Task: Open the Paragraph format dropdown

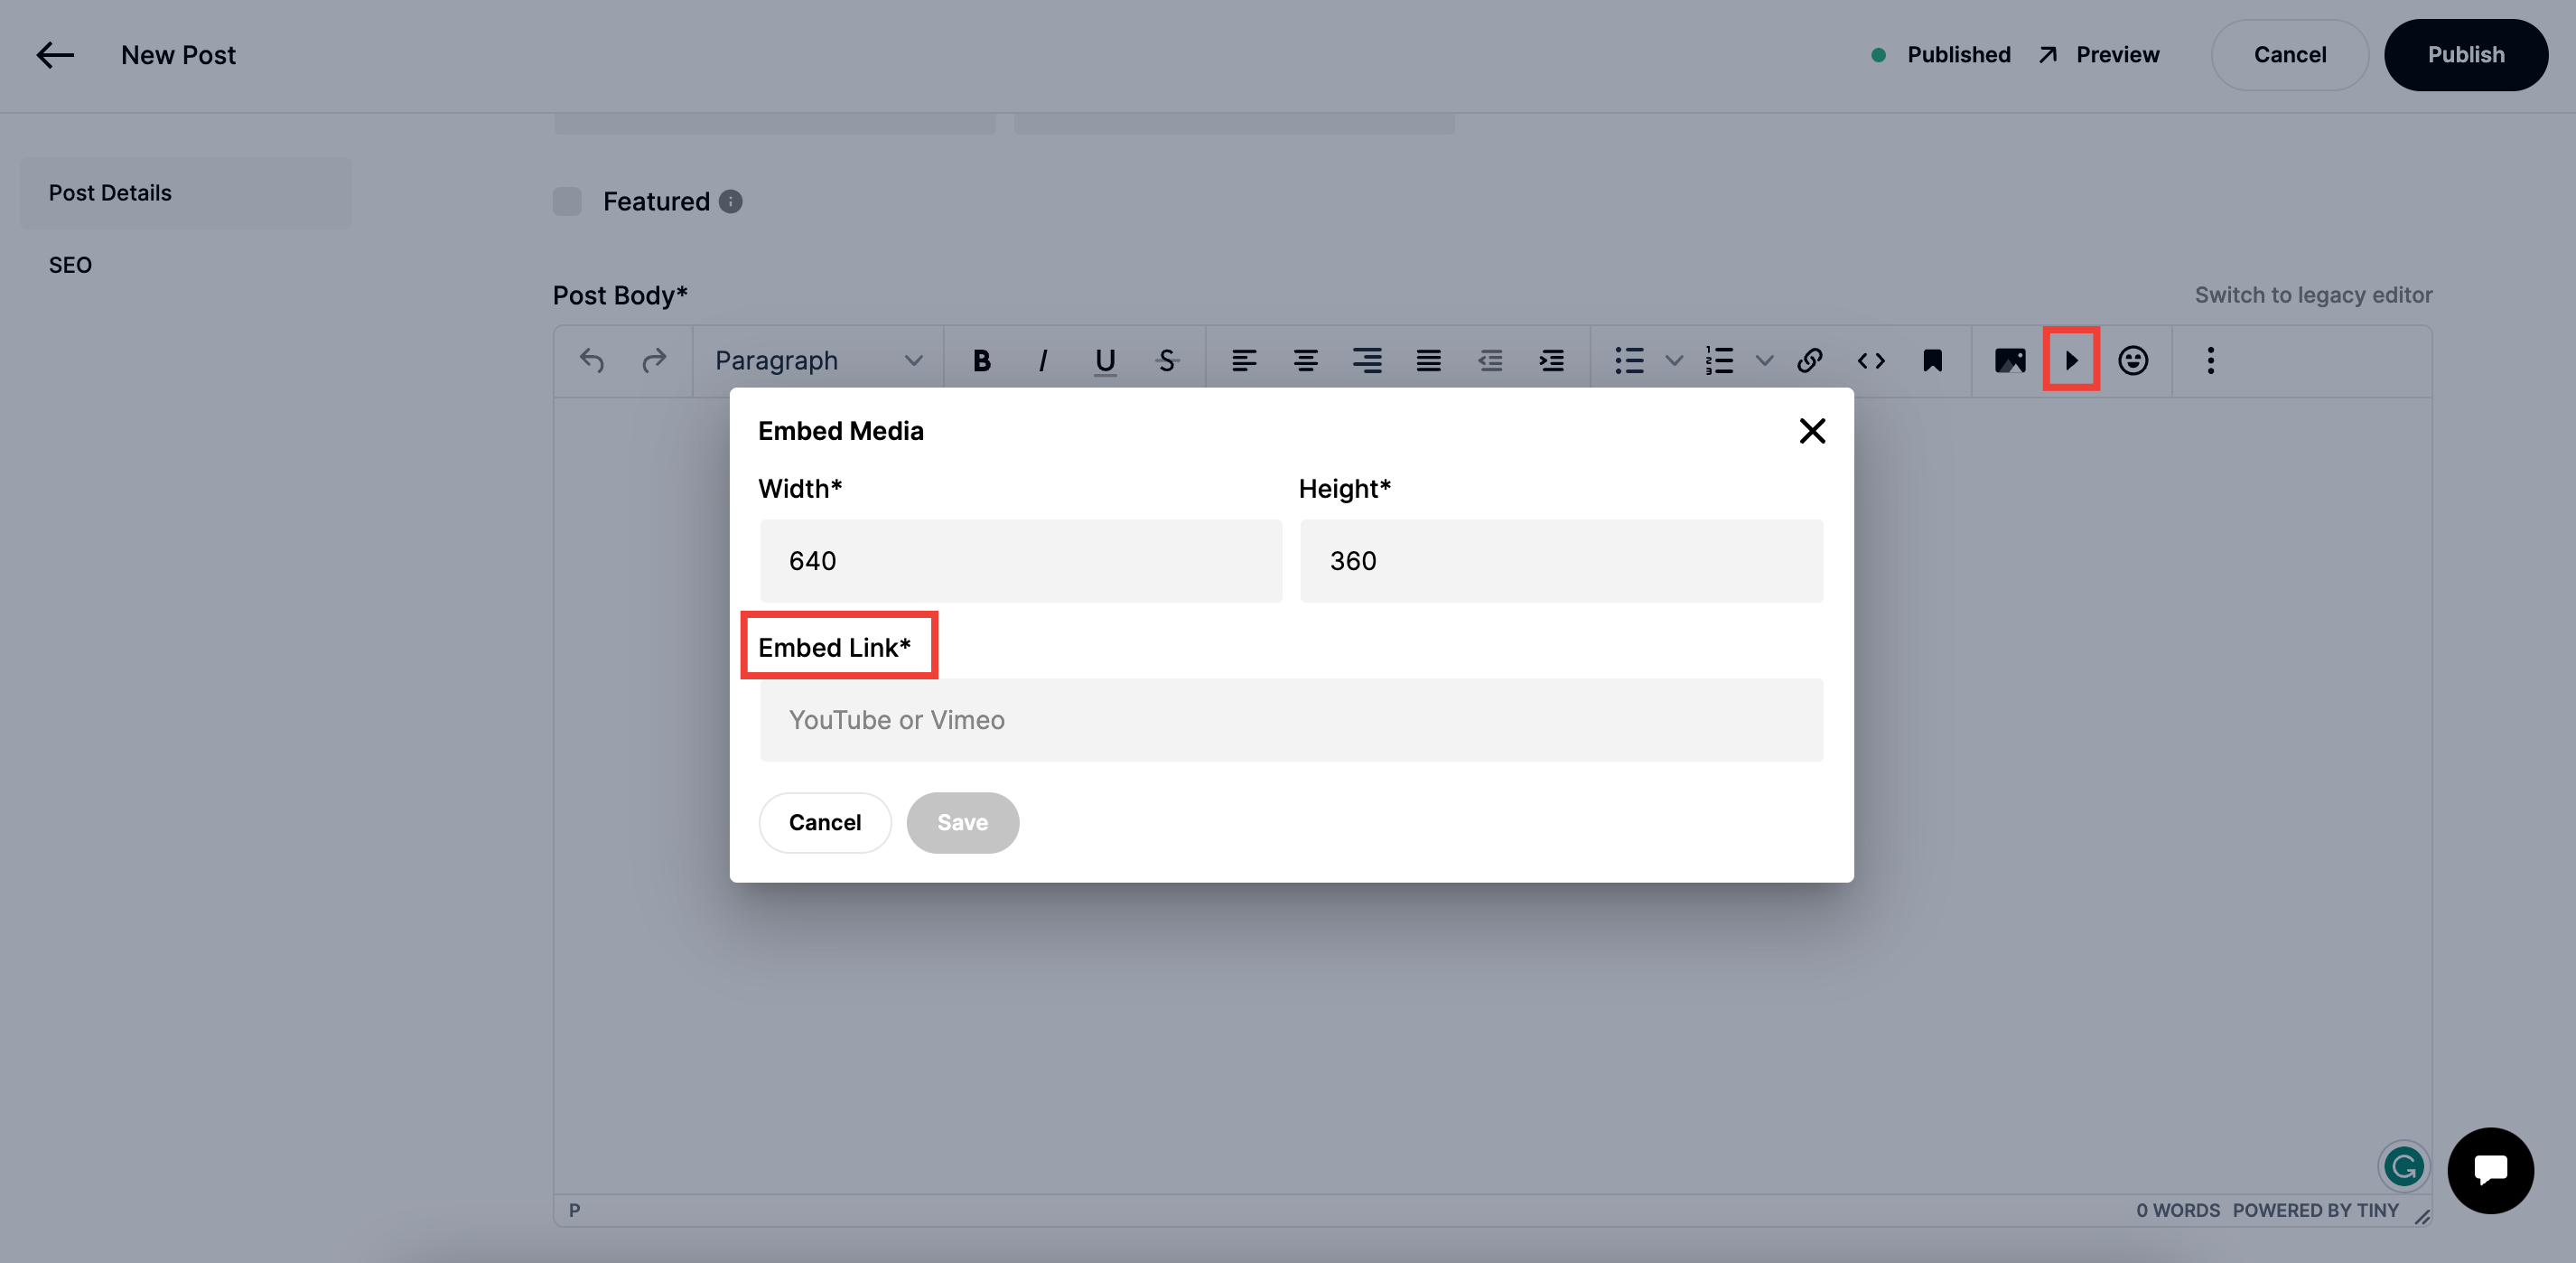Action: click(817, 360)
